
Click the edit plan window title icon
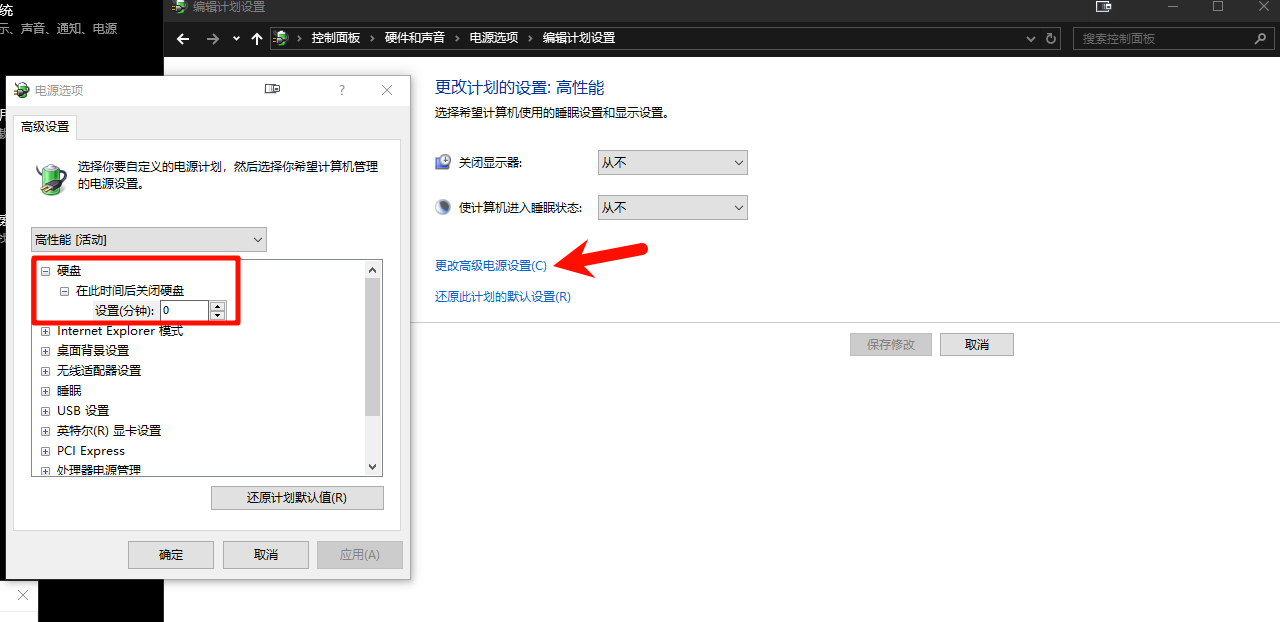pyautogui.click(x=178, y=7)
